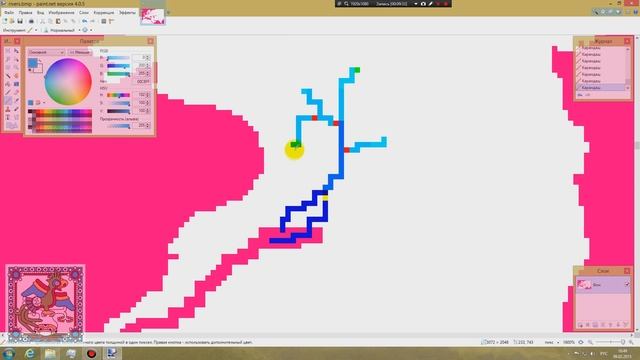Open the active tool chooser dropdown
The image size is (640, 360).
pos(36,30)
